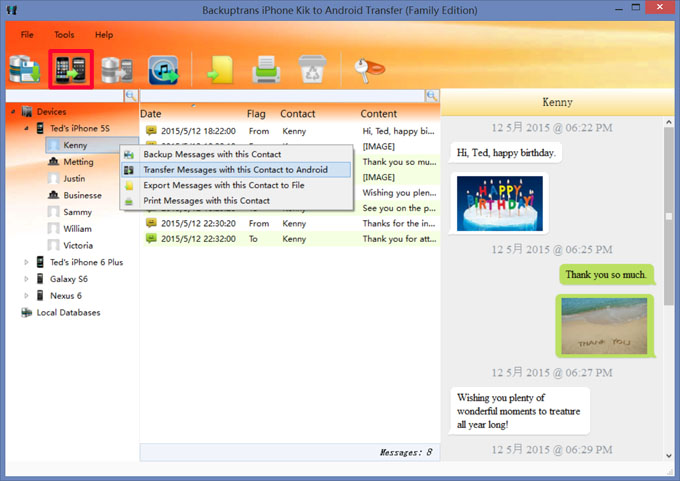Viewport: 680px width, 481px height.
Task: Click the contact search field on the left
Action: (x=65, y=95)
